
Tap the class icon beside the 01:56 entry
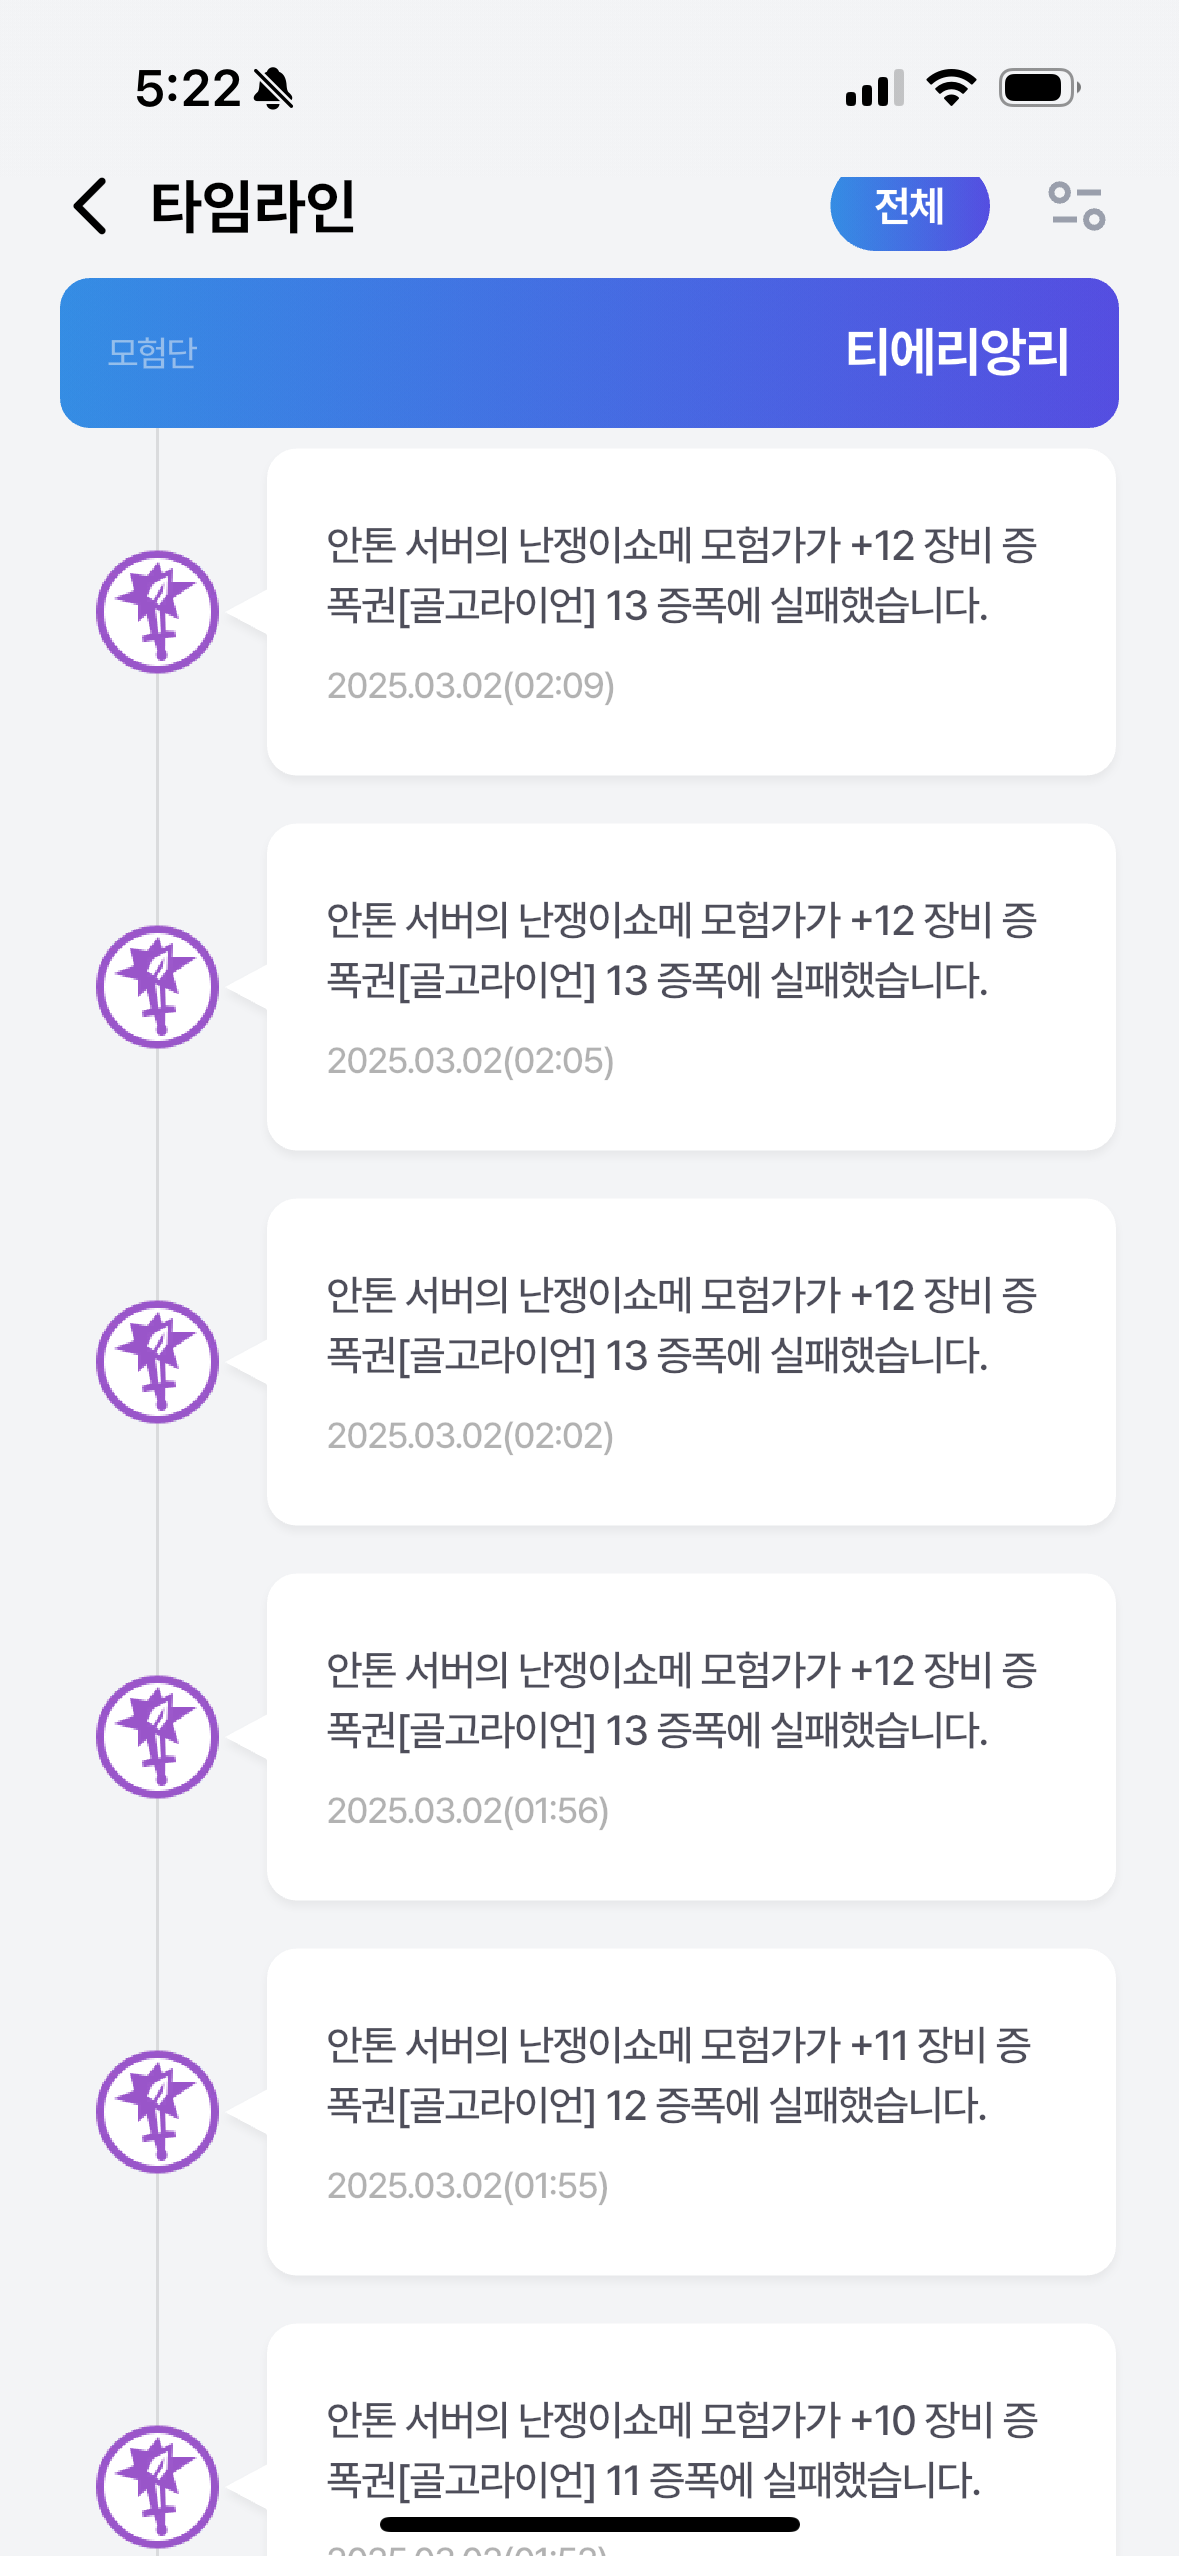click(157, 1737)
